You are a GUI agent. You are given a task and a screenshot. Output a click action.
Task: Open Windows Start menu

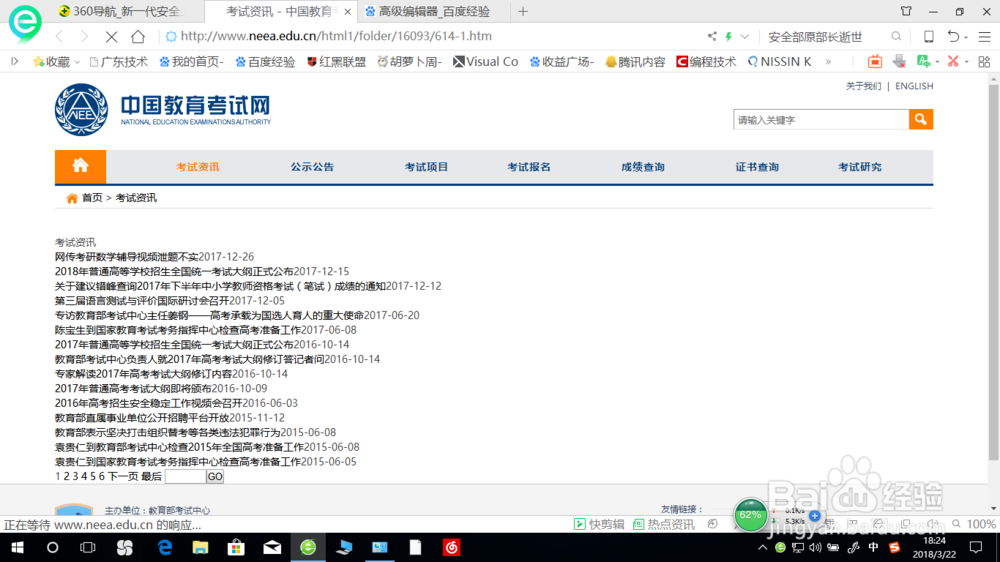pos(17,547)
